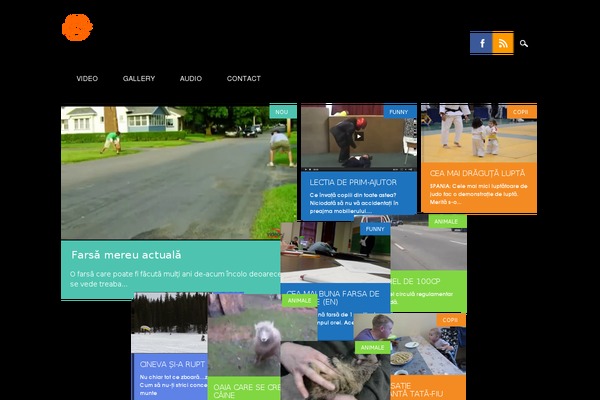Click the ANIMALE tag on hedgehog card
Screen dimensions: 600x400
click(372, 348)
